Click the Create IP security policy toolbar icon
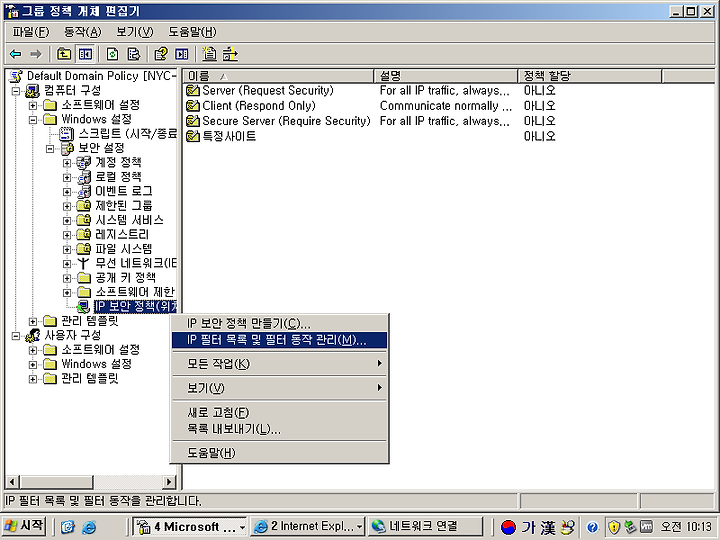720x540 pixels. [x=209, y=54]
